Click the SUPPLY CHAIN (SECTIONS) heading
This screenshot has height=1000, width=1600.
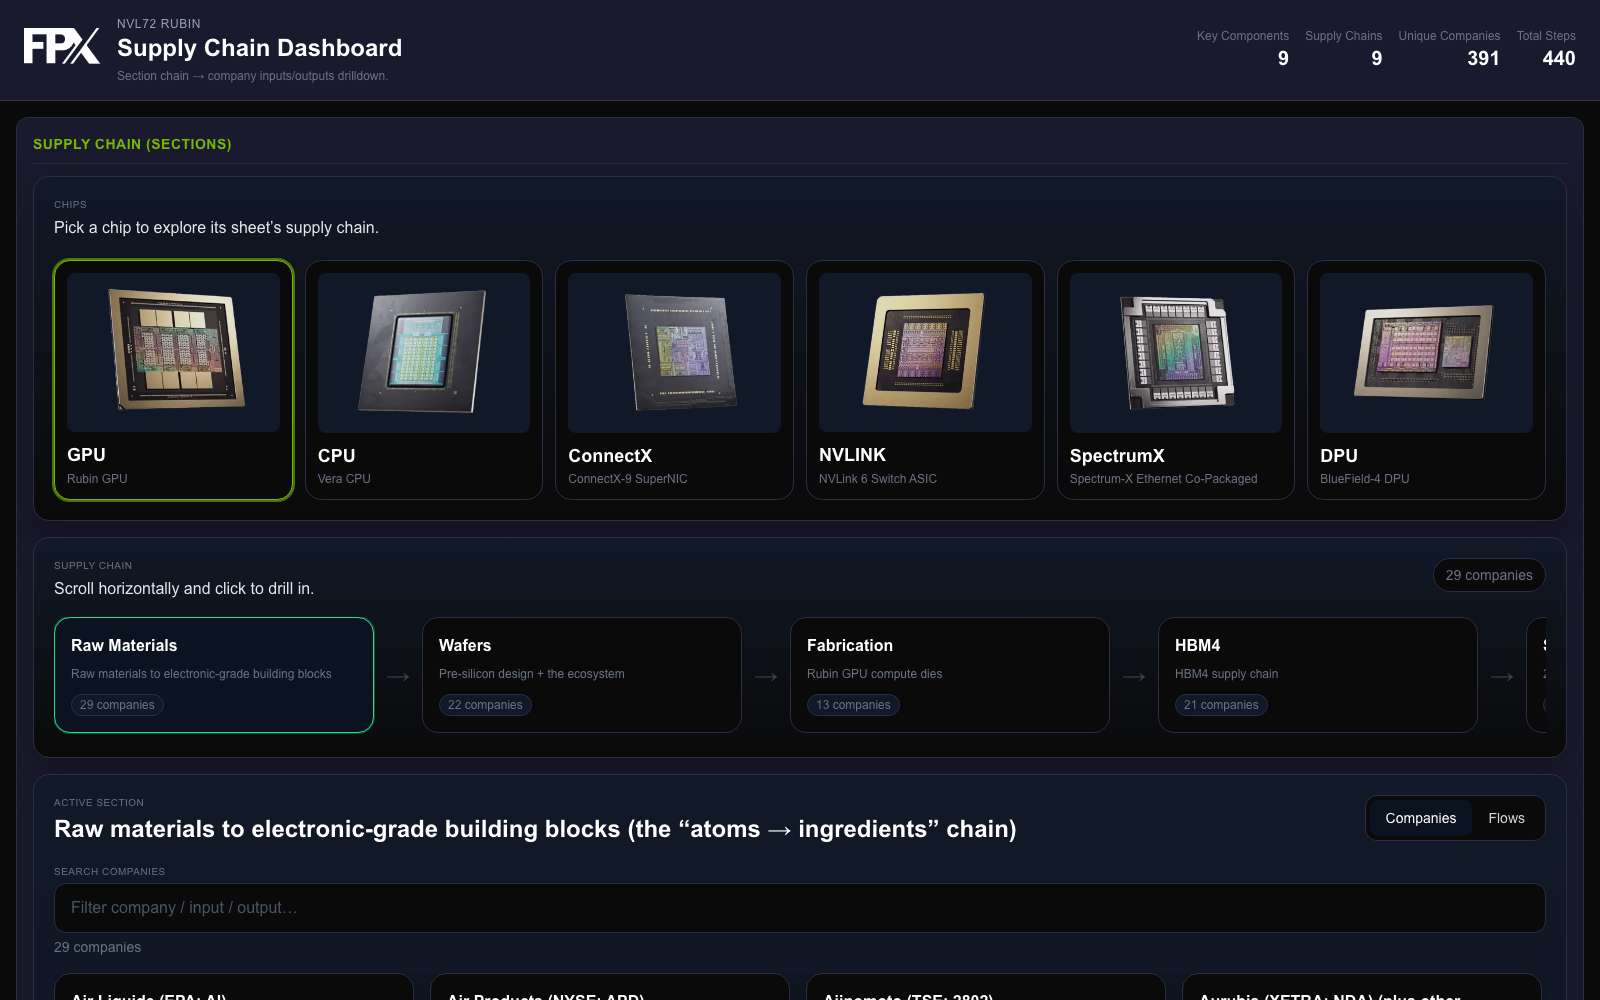(x=132, y=144)
